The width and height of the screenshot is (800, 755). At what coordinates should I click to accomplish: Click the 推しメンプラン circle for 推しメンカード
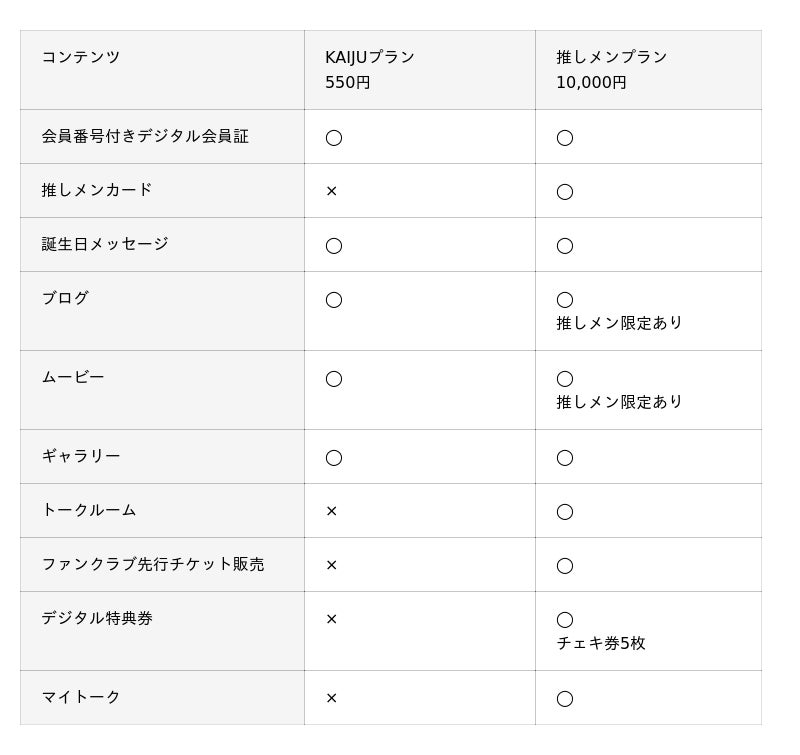[x=565, y=192]
